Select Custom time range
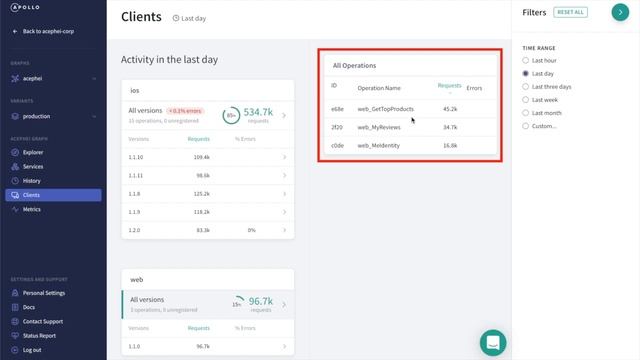 tap(525, 126)
